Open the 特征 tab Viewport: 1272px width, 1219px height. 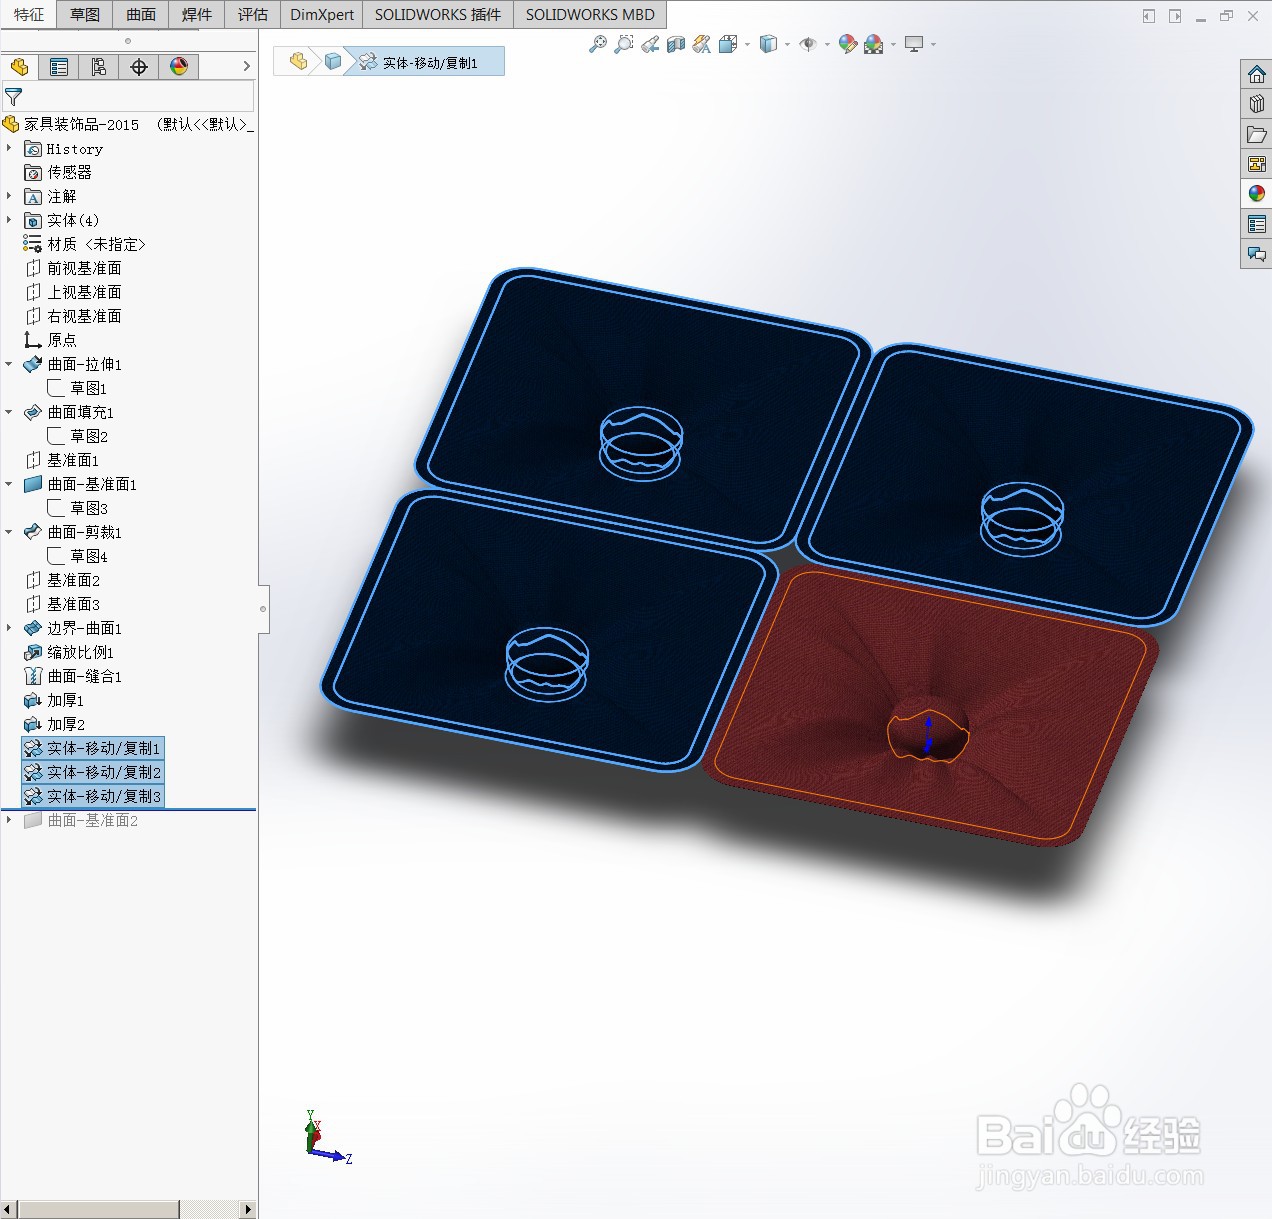[29, 14]
